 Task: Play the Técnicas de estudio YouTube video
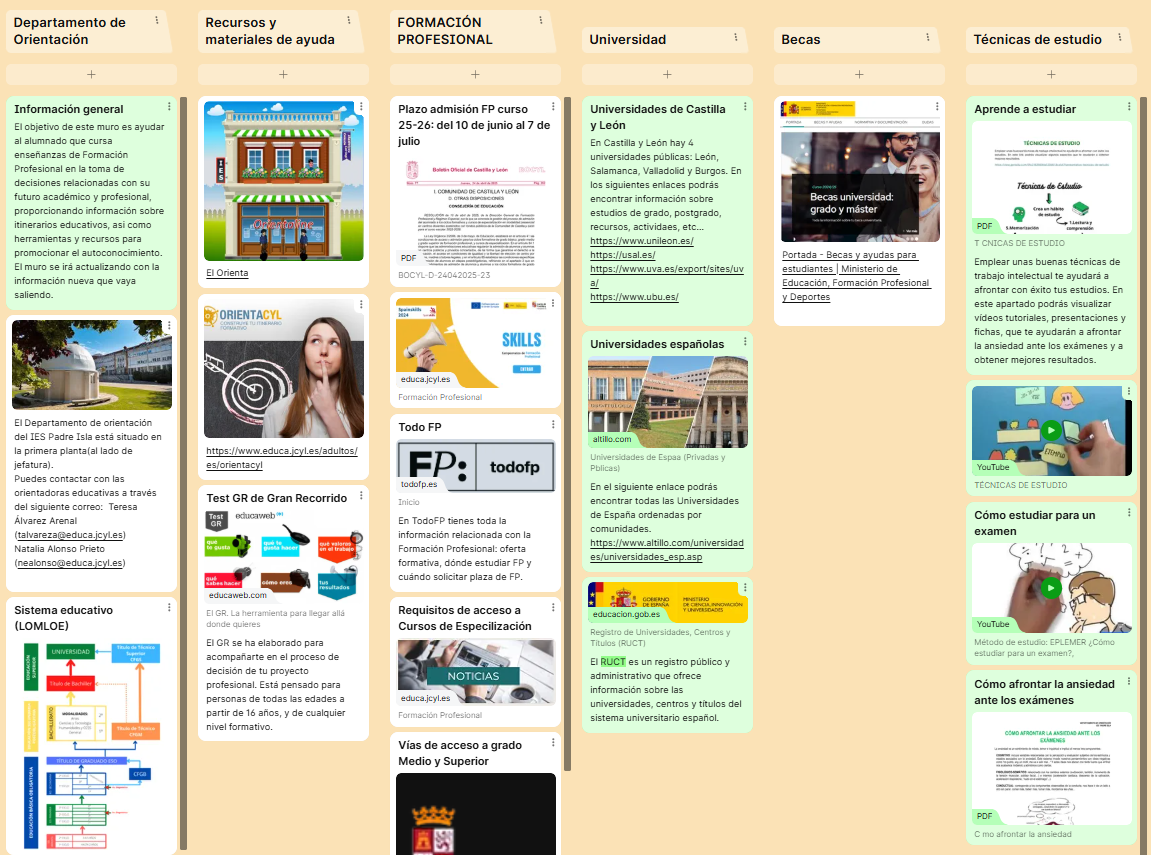1051,430
